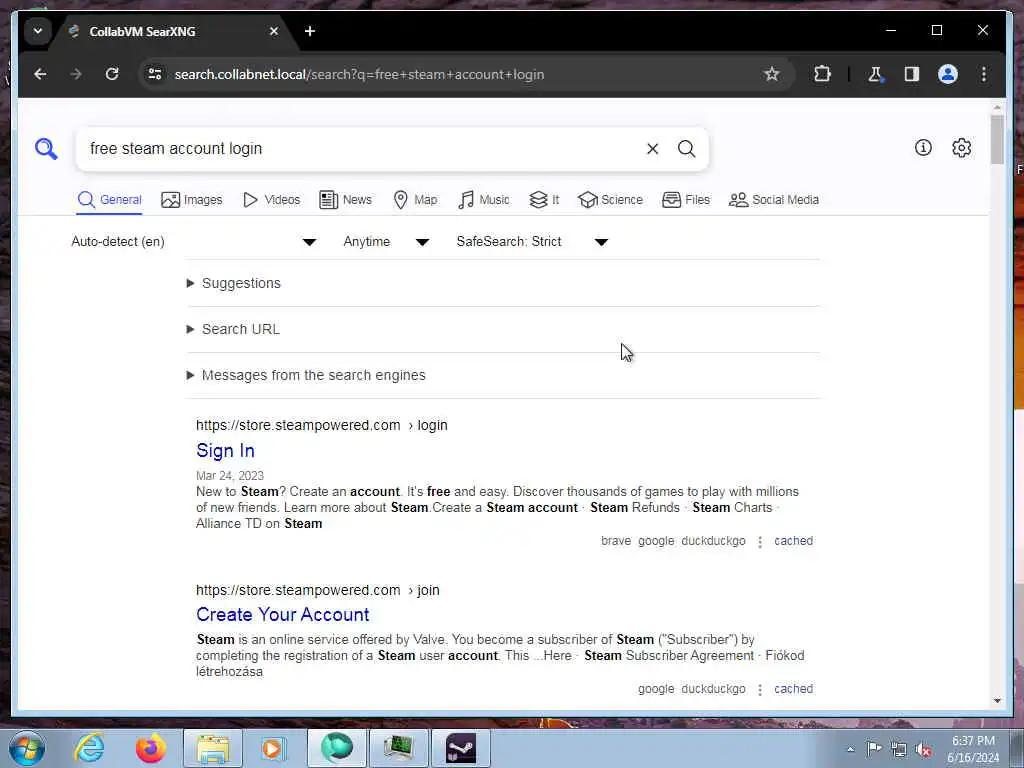Image resolution: width=1024 pixels, height=768 pixels.
Task: Close the CollabVM SearXNG tab
Action: click(274, 31)
